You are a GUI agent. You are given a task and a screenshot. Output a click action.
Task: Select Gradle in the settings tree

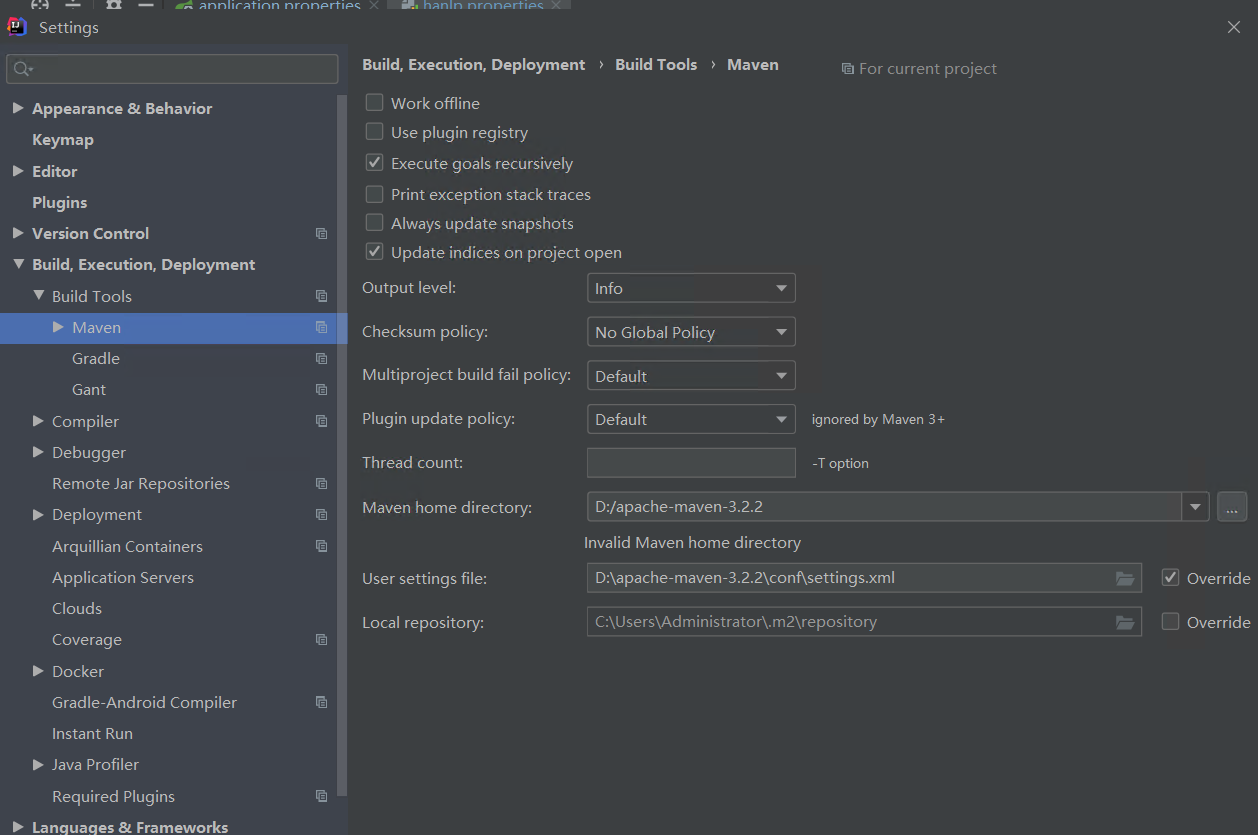96,359
